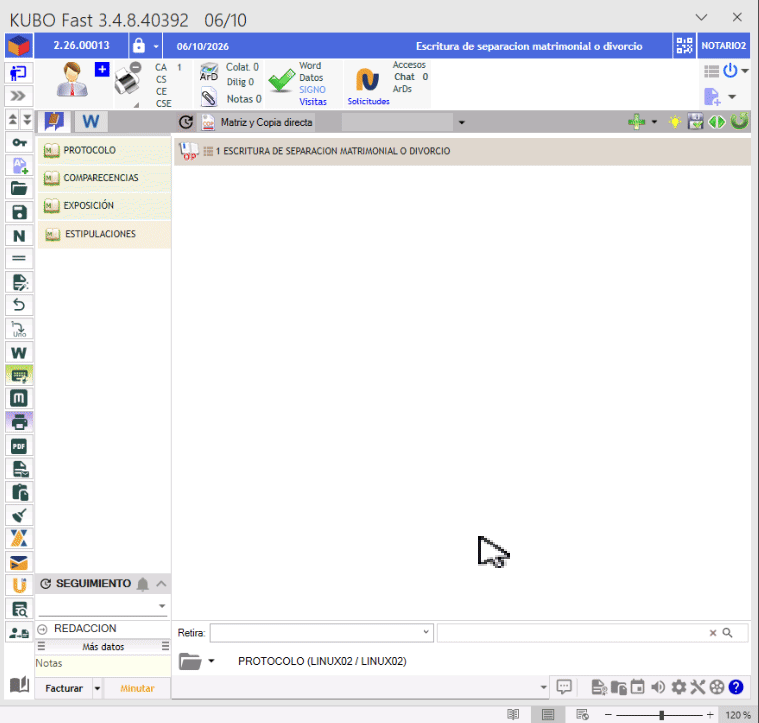Click the Más datos bar
The image size is (759, 723).
point(103,647)
